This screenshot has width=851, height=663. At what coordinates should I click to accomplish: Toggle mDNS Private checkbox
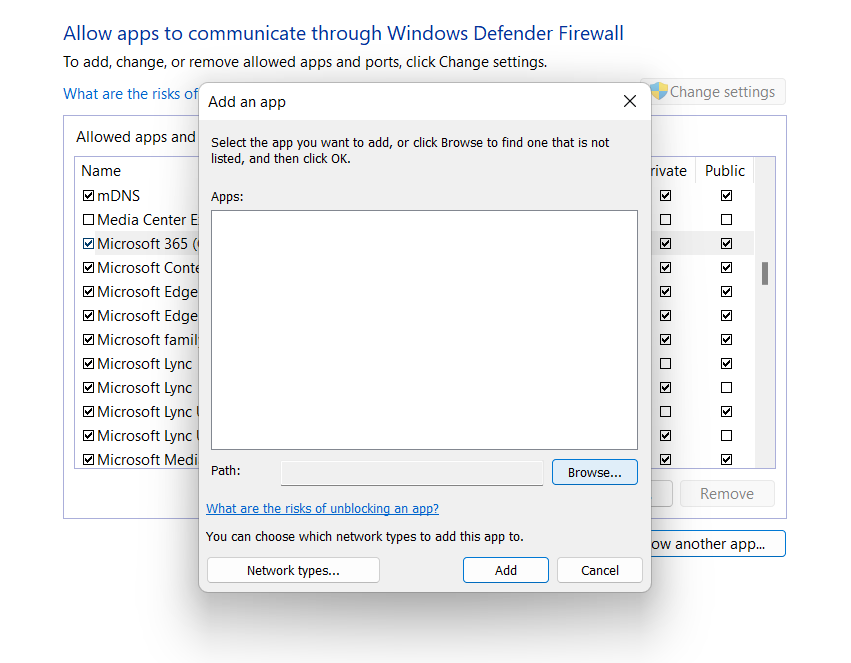click(665, 195)
